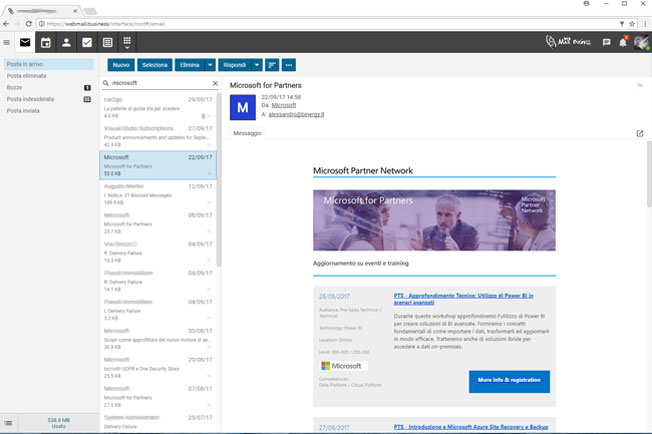Expand the Elimina dropdown arrow
Viewport: 652px width, 434px height.
tap(210, 65)
